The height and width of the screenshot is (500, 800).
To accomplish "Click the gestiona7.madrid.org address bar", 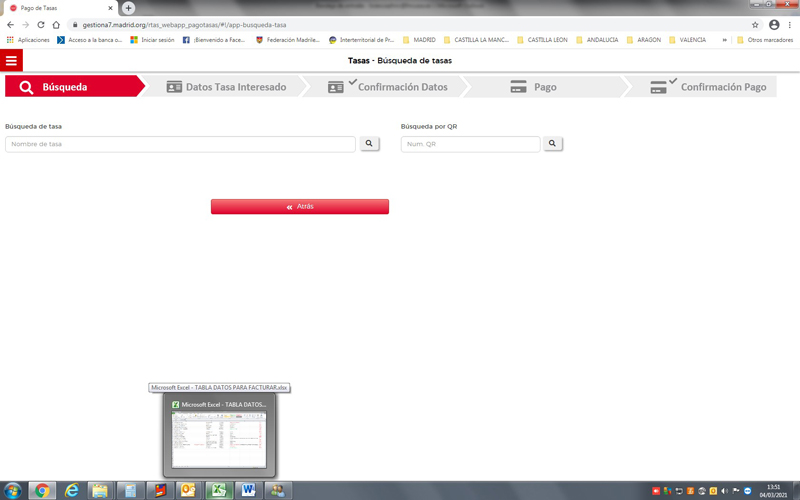I will [413, 24].
